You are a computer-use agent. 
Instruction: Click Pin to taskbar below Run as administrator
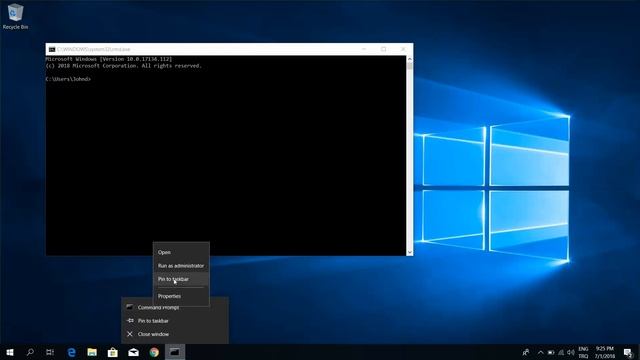tap(181, 279)
